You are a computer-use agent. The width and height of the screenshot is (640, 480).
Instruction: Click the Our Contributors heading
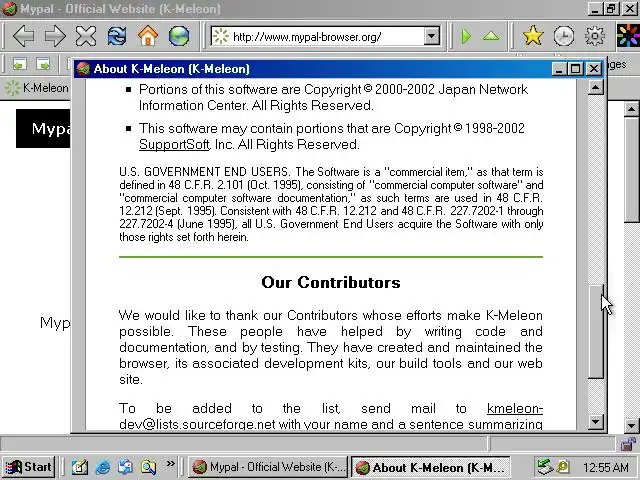[x=331, y=282]
